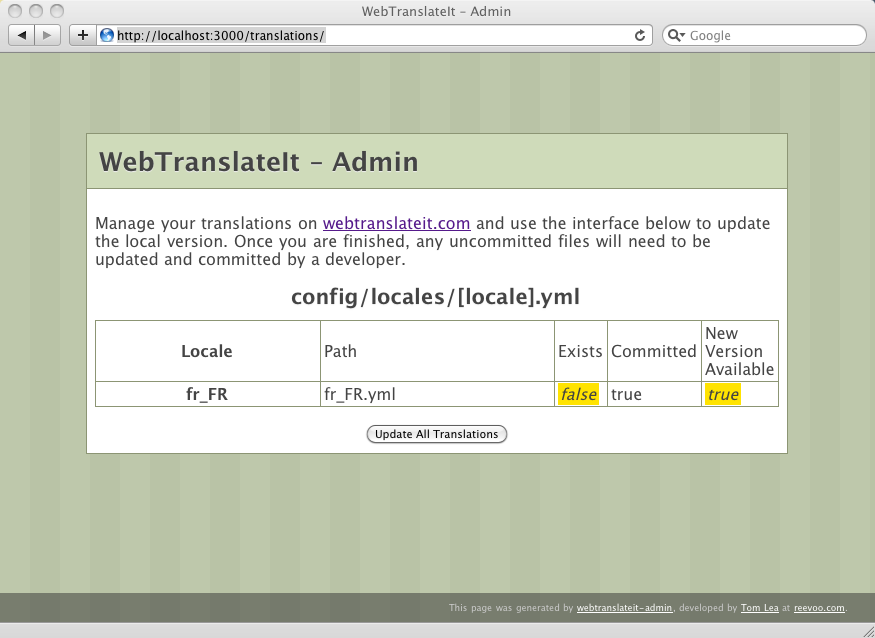
Task: Focus the Google search field
Action: 764,35
